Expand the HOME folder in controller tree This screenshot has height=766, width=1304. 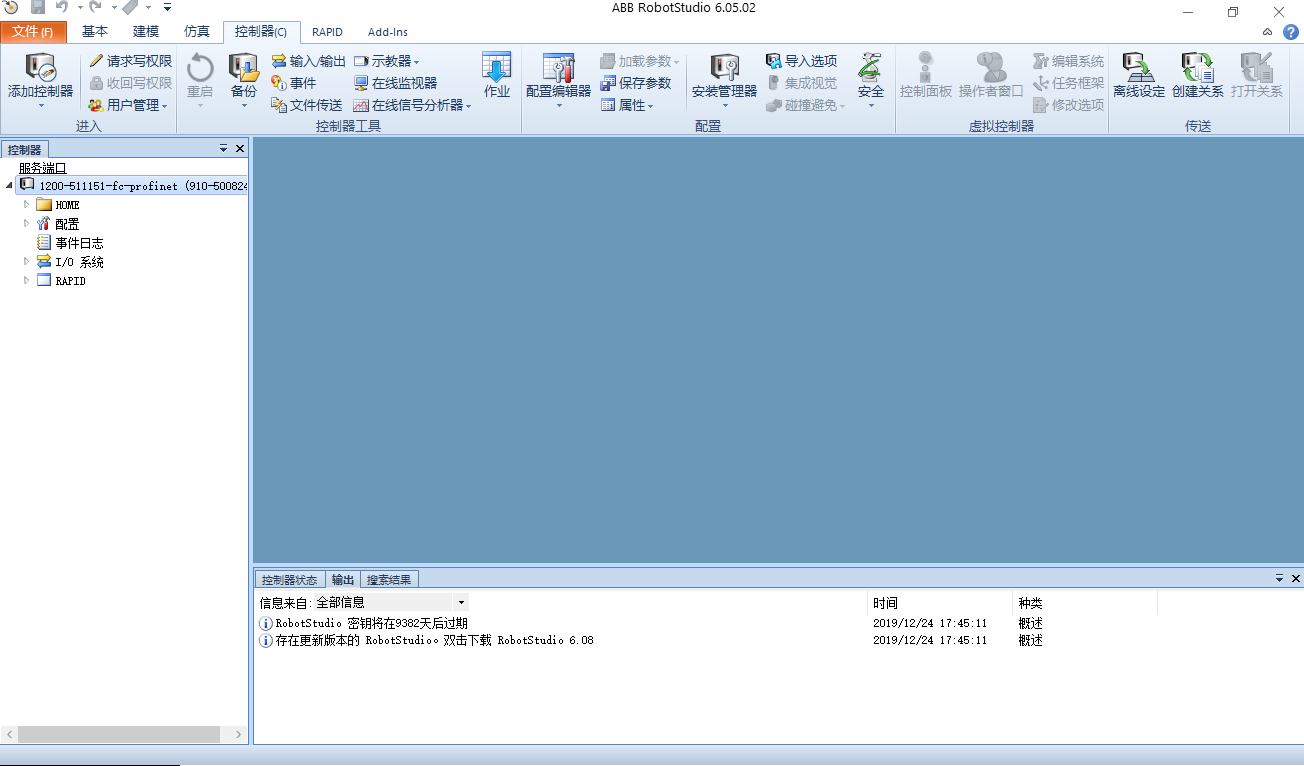25,204
